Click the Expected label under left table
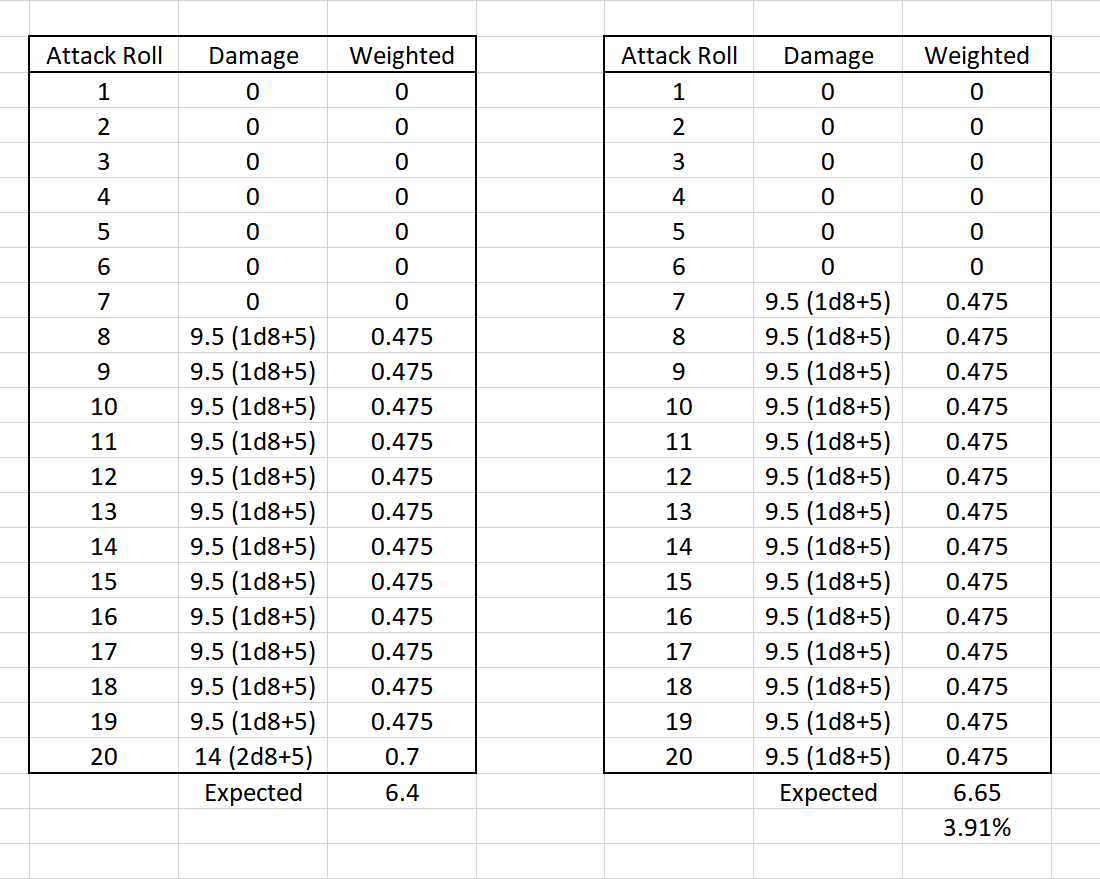1100x879 pixels. pyautogui.click(x=253, y=792)
